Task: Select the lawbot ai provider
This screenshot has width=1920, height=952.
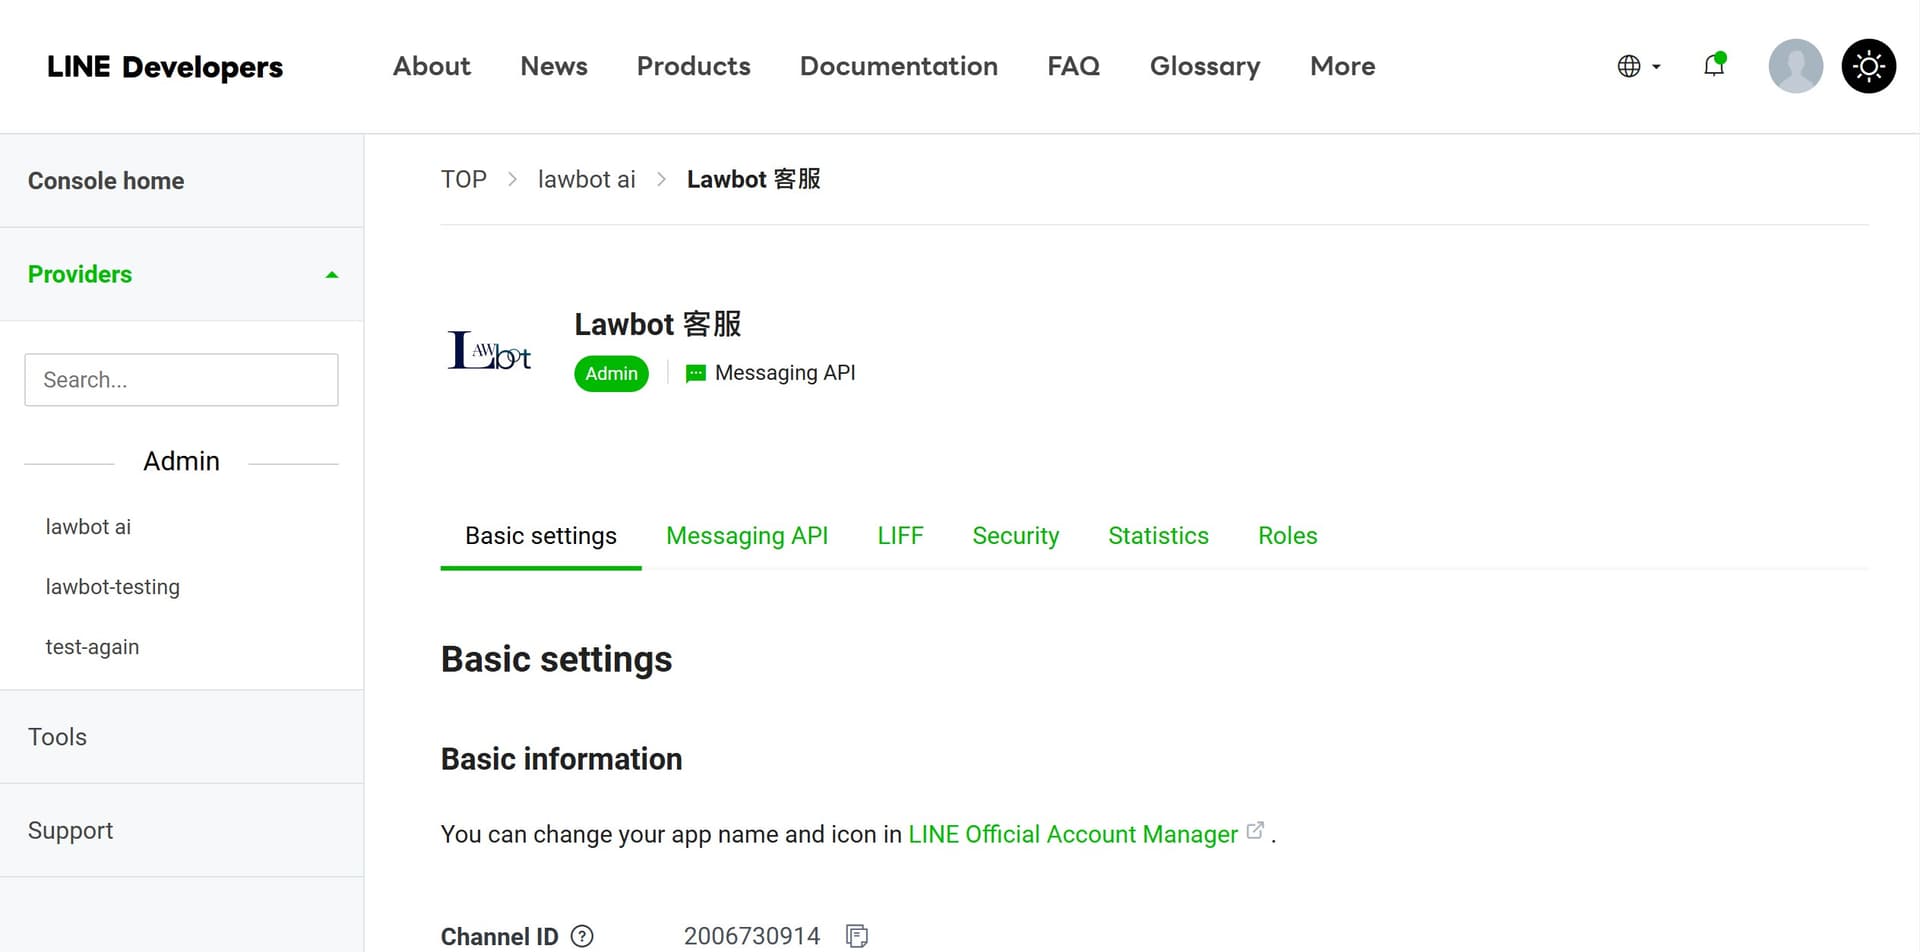Action: click(x=88, y=527)
